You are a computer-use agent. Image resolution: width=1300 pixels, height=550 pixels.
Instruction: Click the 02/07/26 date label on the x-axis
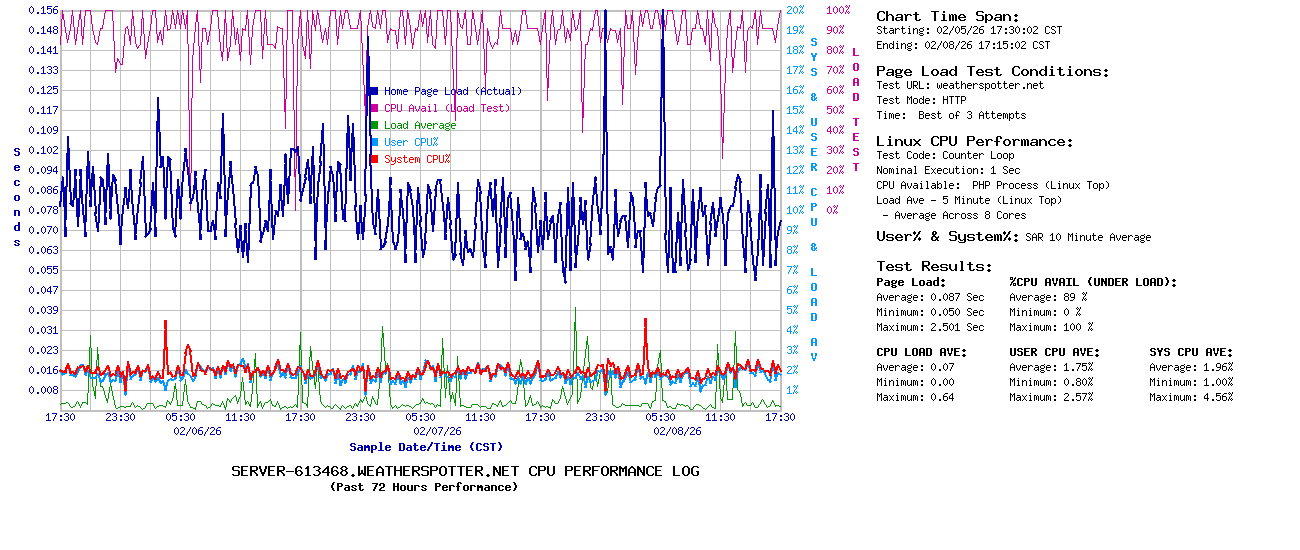pos(437,431)
